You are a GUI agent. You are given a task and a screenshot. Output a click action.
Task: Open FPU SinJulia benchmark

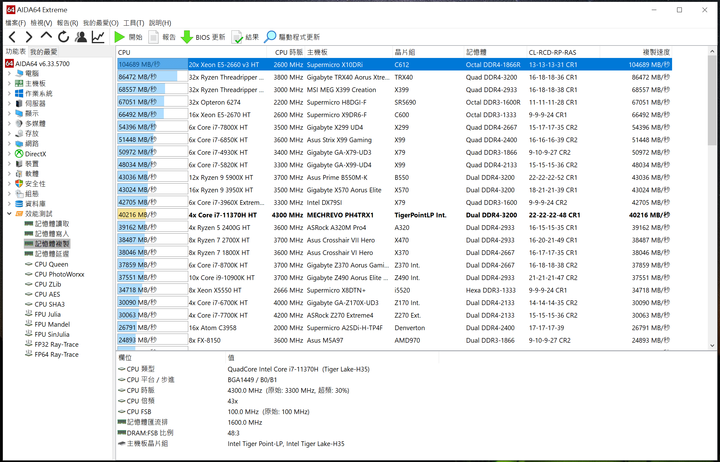pyautogui.click(x=47, y=334)
